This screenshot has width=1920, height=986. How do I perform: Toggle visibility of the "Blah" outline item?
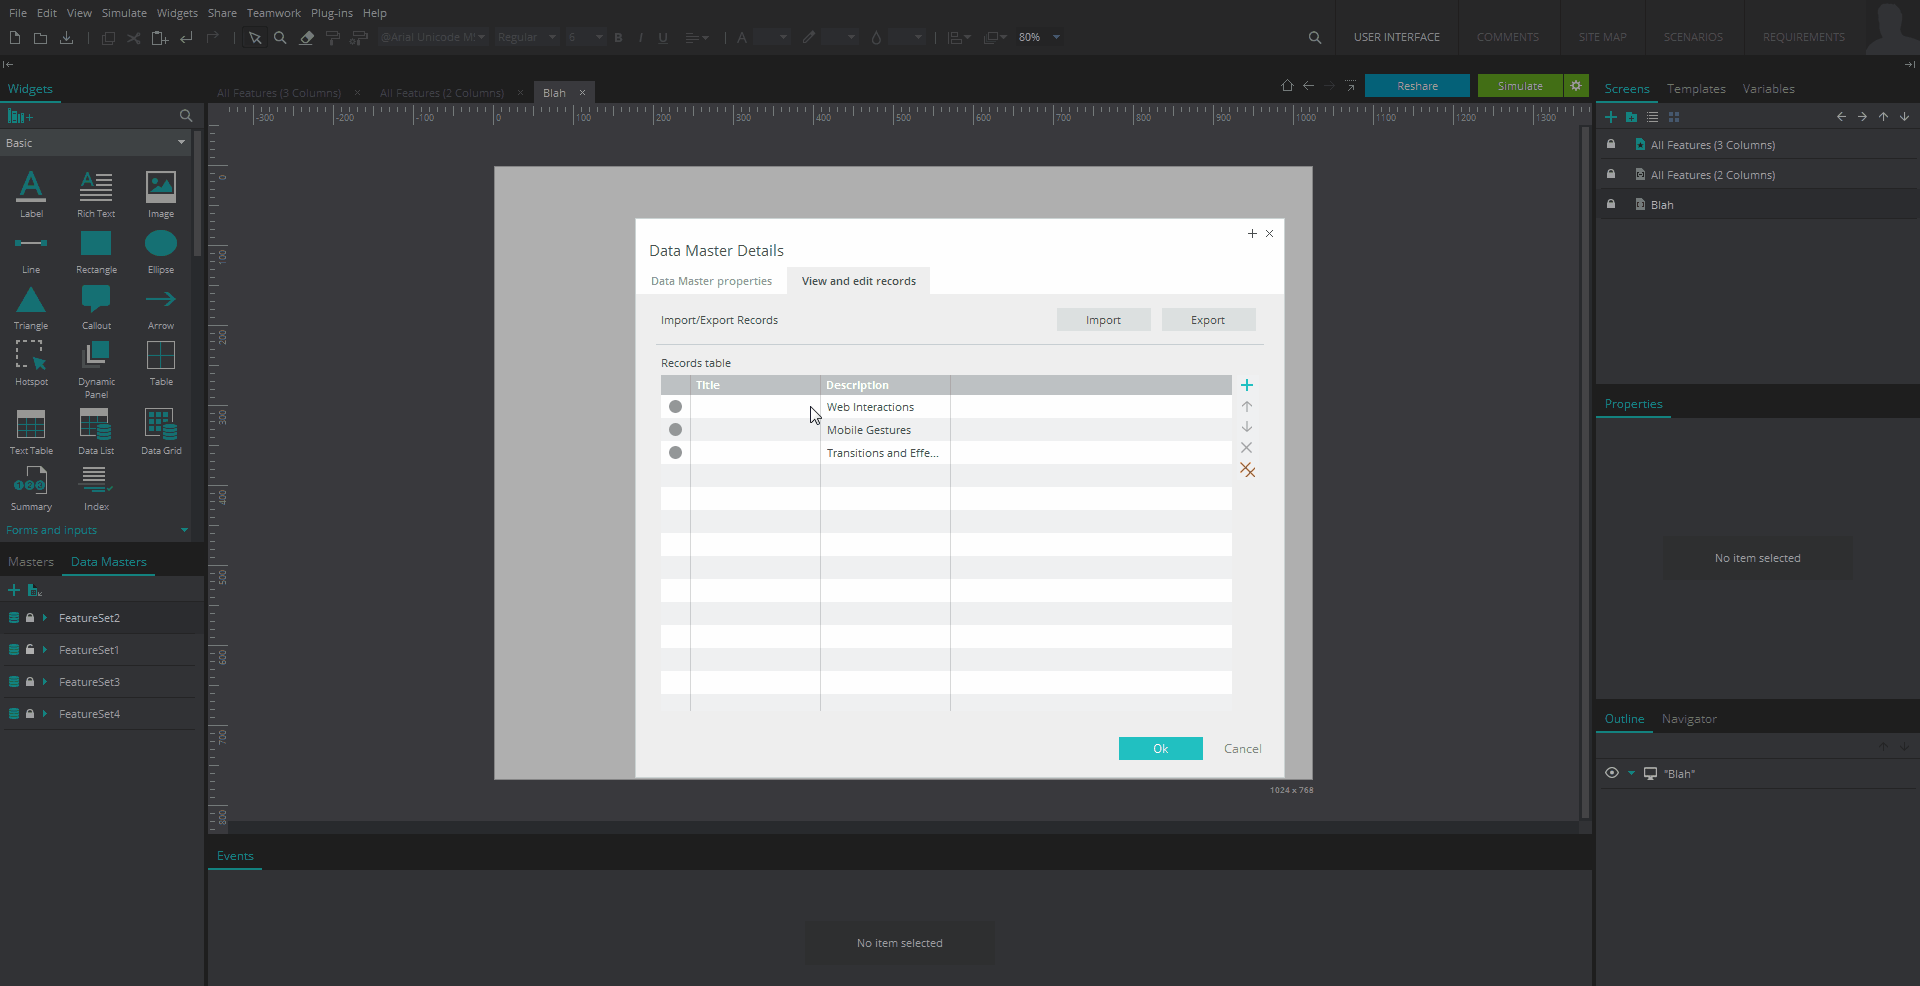[1611, 773]
